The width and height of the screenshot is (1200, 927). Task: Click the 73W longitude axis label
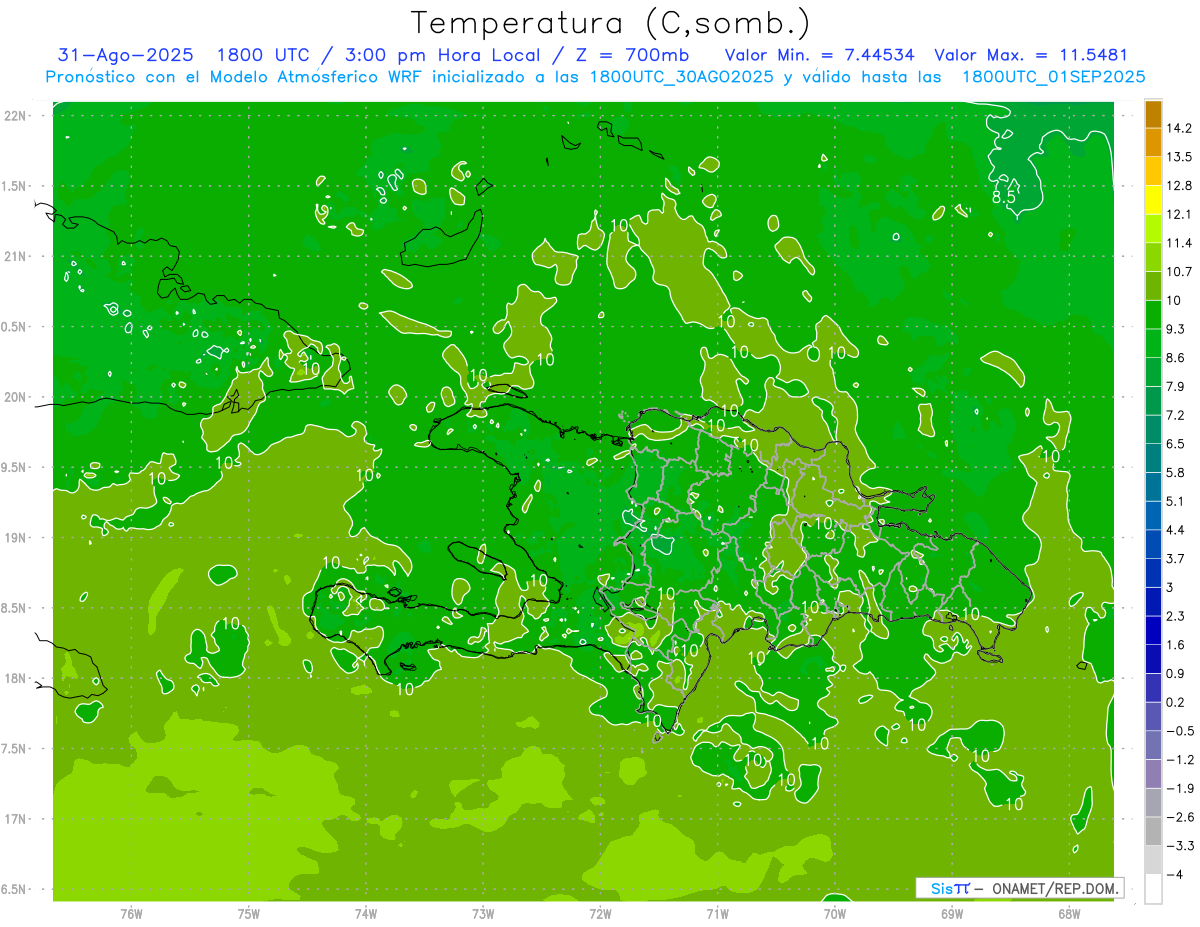tap(483, 912)
